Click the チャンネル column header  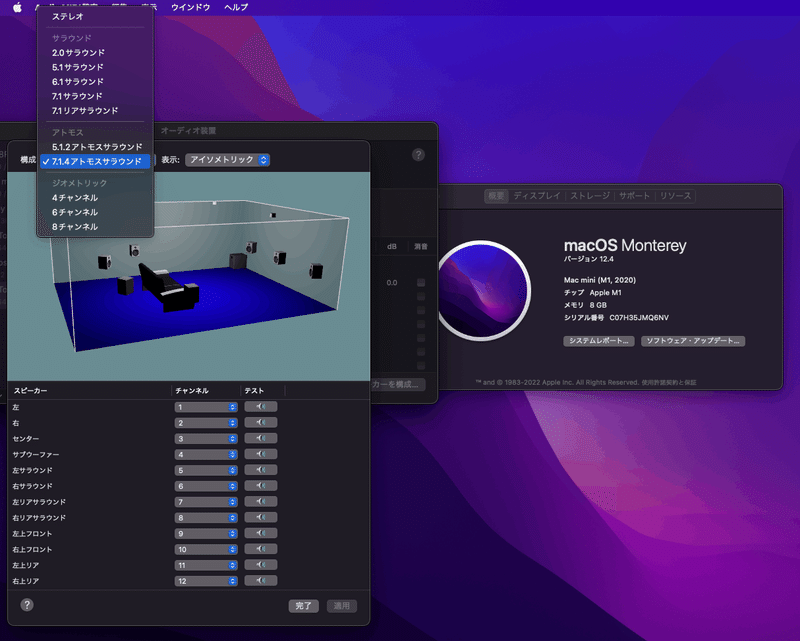click(206, 390)
